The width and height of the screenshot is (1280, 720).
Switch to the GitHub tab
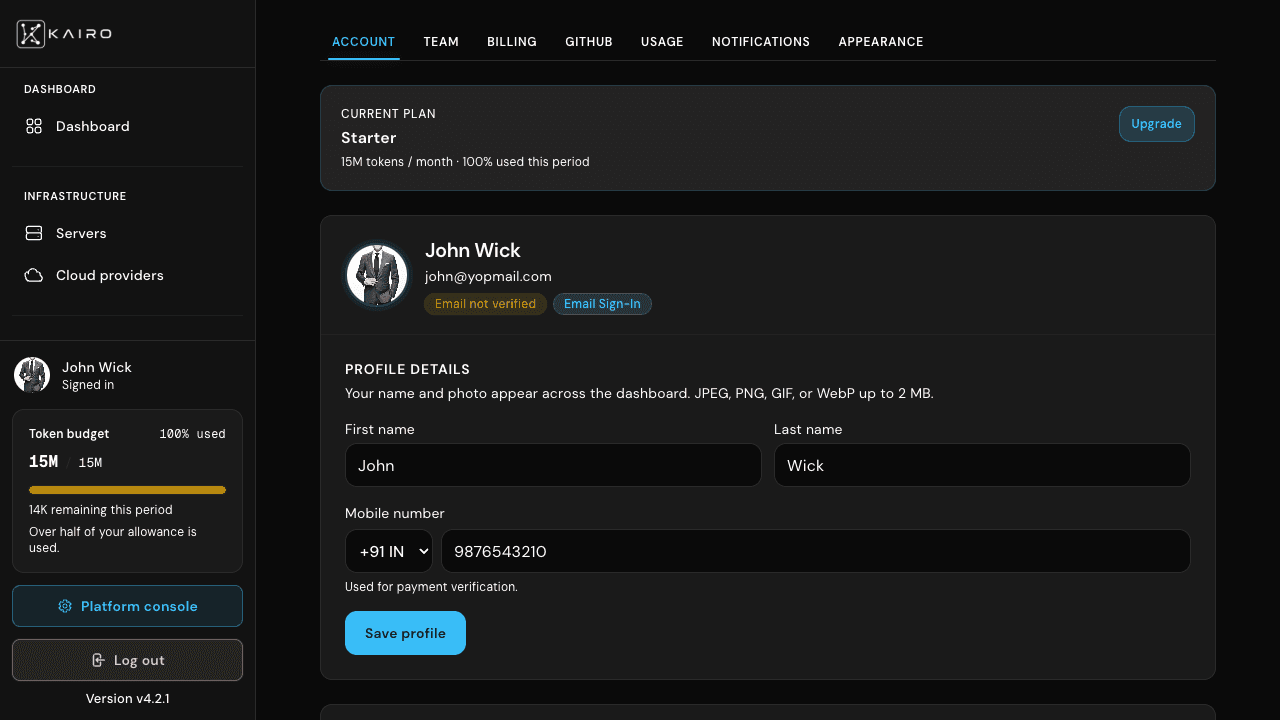[x=589, y=42]
